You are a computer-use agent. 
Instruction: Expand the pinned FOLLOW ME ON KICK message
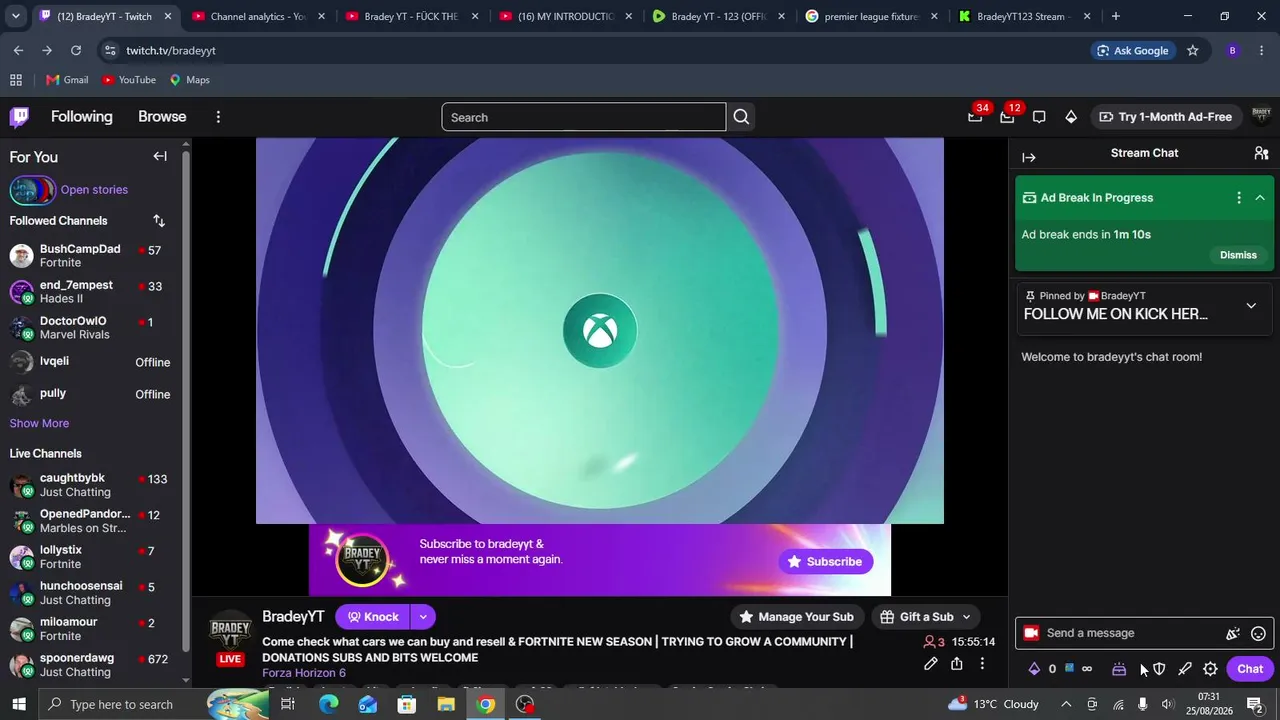click(x=1251, y=306)
